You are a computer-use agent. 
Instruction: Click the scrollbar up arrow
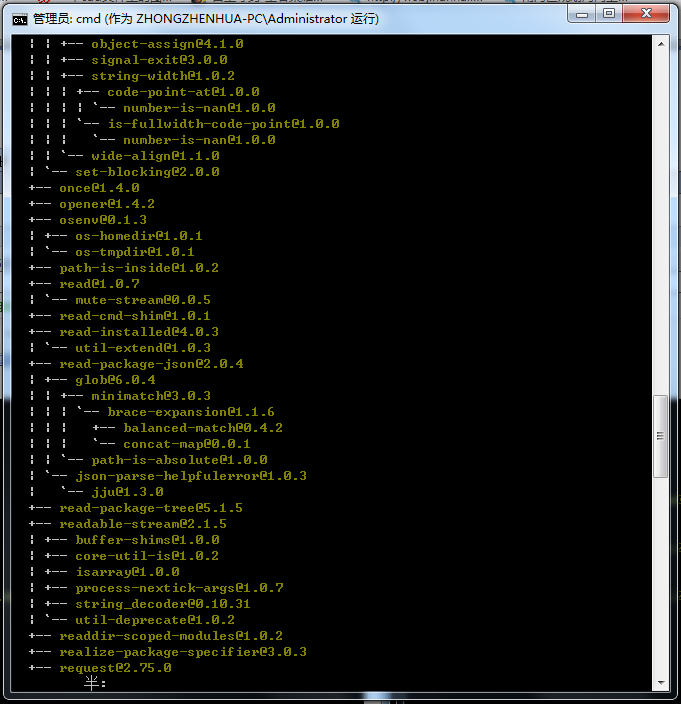[x=661, y=44]
